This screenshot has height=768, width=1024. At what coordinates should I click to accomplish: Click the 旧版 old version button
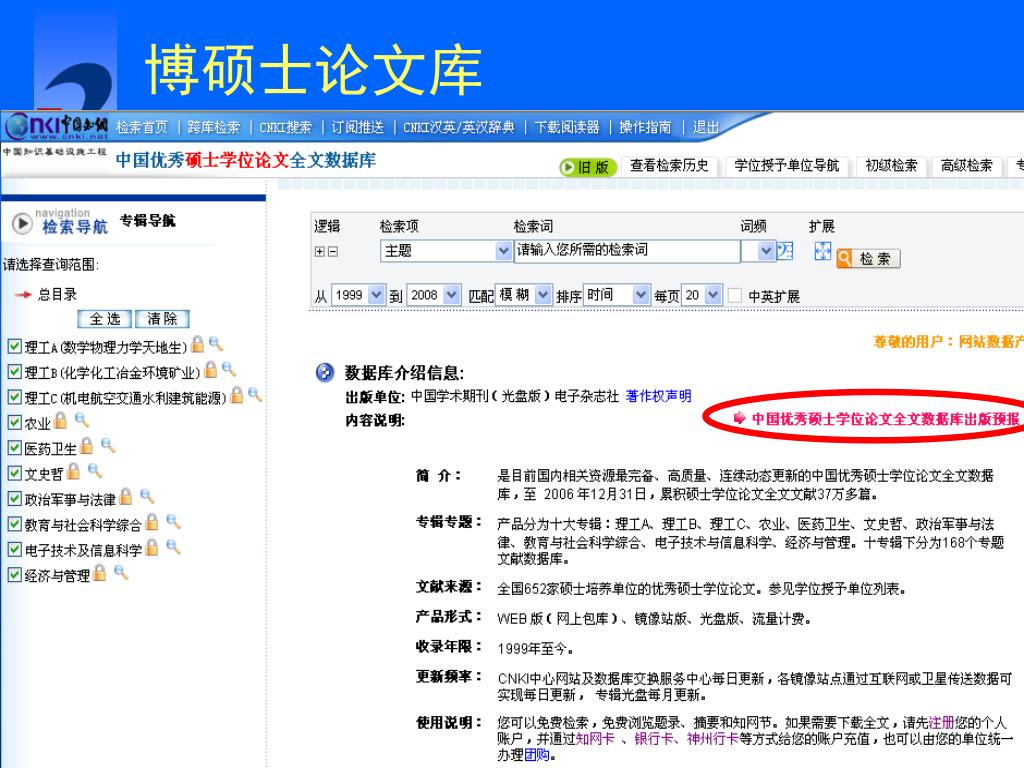tap(588, 167)
